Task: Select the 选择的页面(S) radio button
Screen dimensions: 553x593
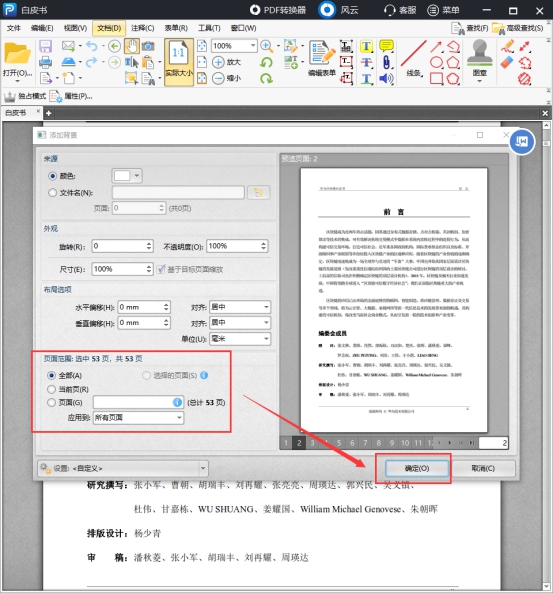Action: (x=146, y=376)
